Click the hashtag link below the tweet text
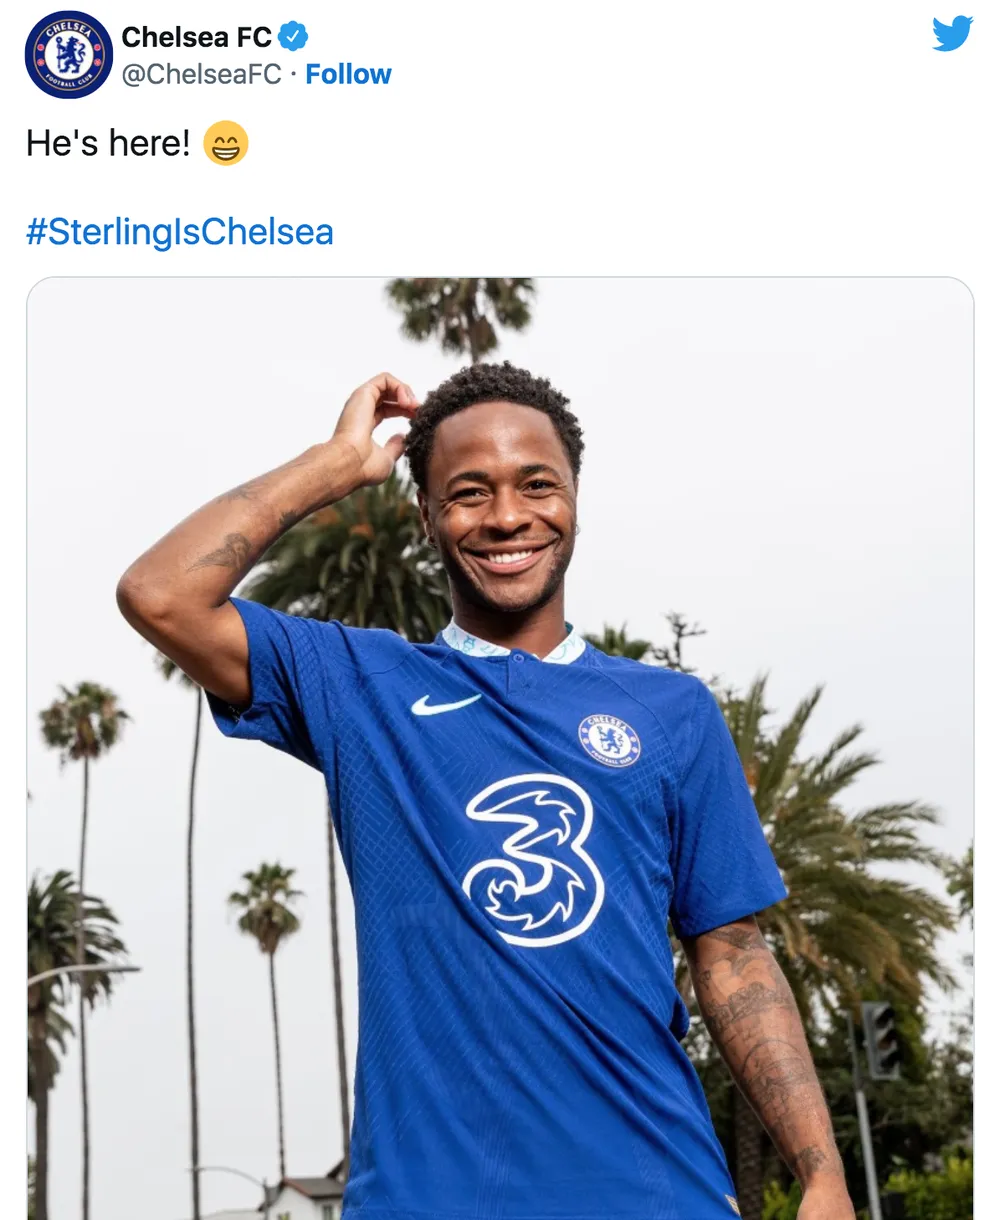The height and width of the screenshot is (1220, 1000). tap(182, 232)
